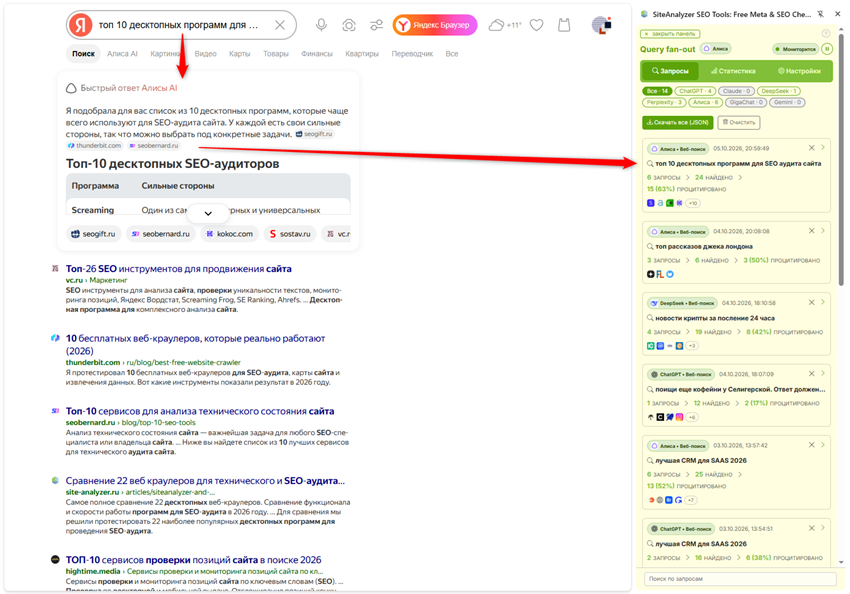Open the user profile avatar

coord(601,25)
